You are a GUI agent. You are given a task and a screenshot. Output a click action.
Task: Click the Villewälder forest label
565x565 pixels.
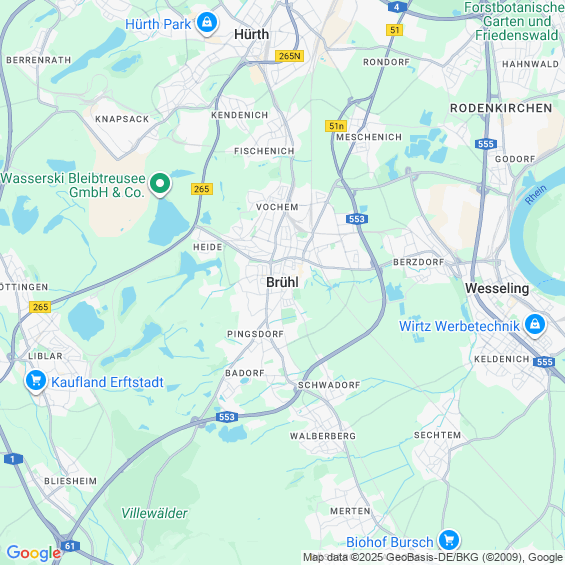coord(154,513)
